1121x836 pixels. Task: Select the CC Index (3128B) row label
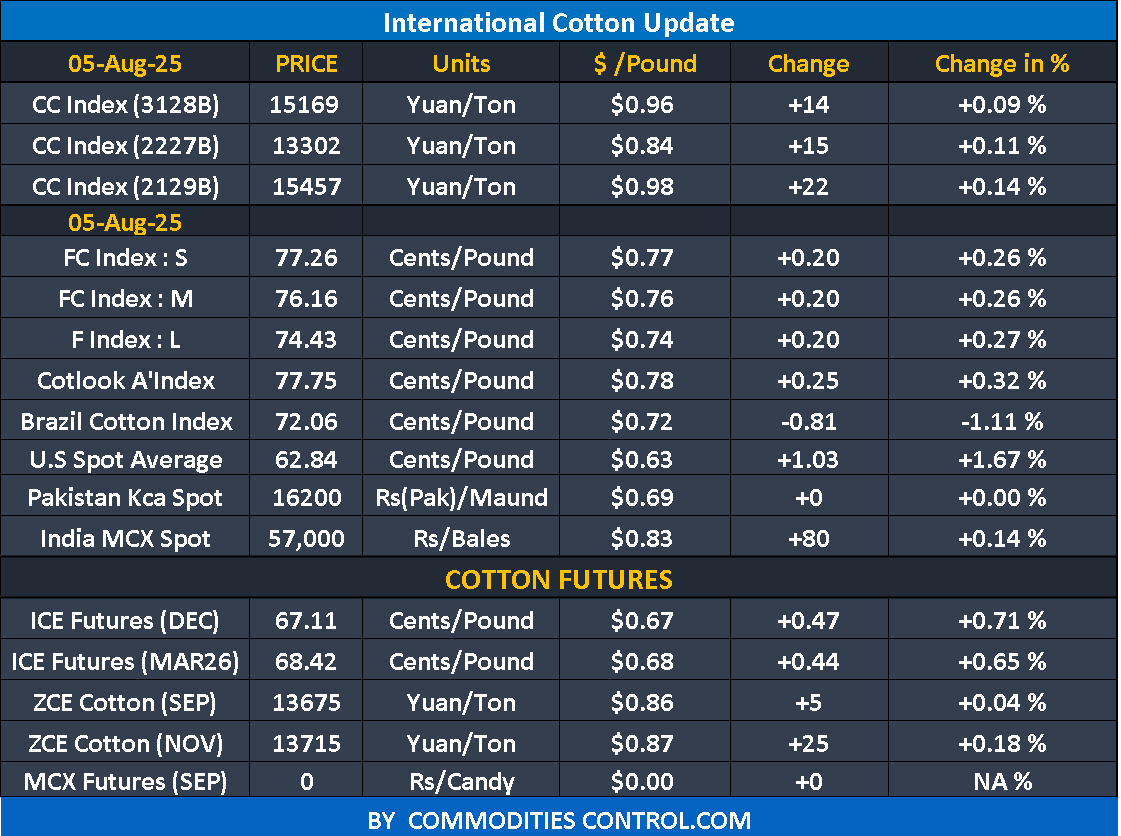point(125,104)
